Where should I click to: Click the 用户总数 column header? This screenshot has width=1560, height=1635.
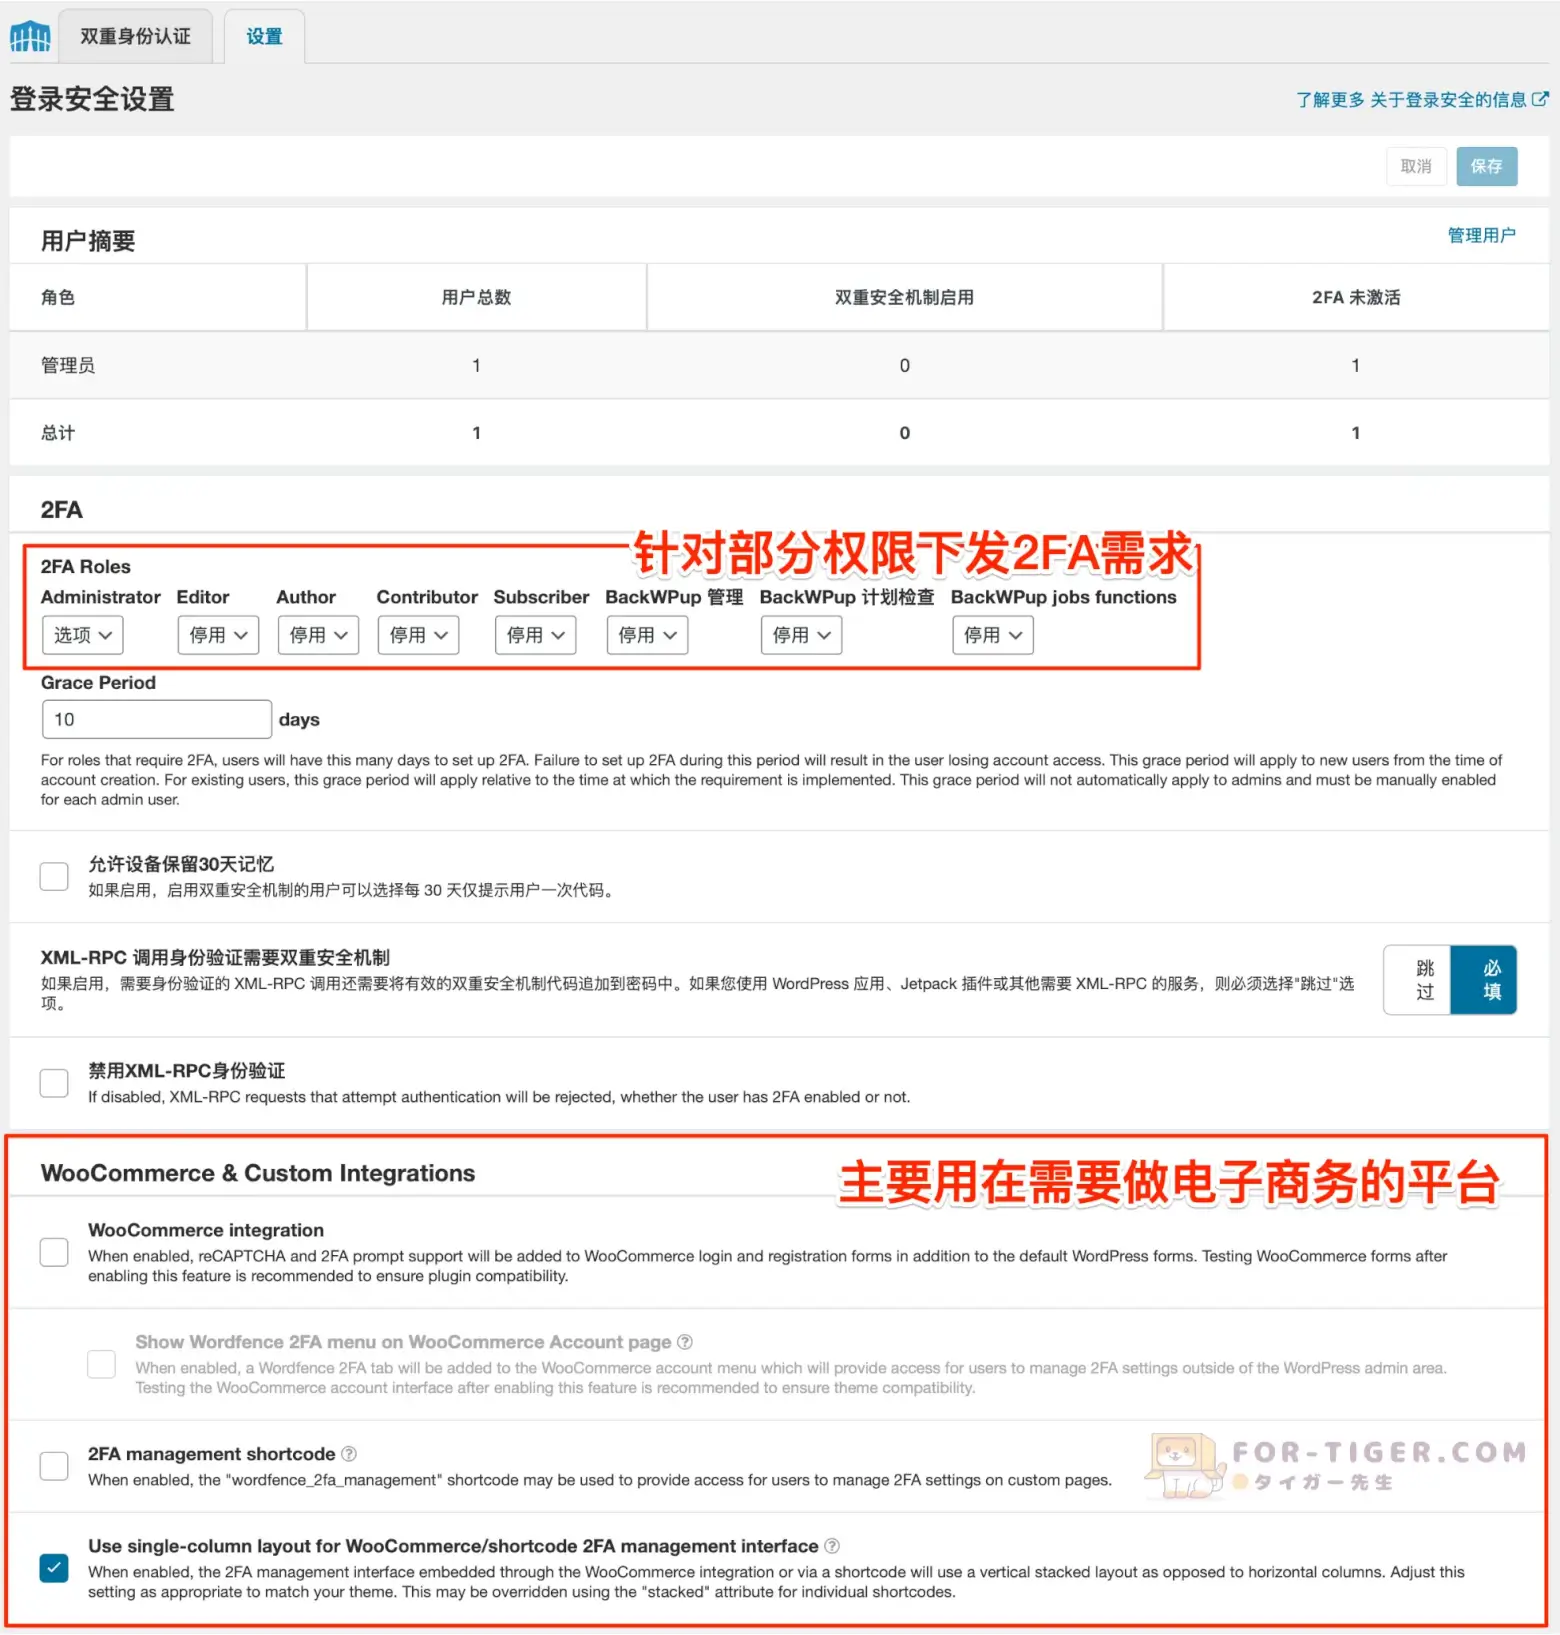[x=476, y=297]
